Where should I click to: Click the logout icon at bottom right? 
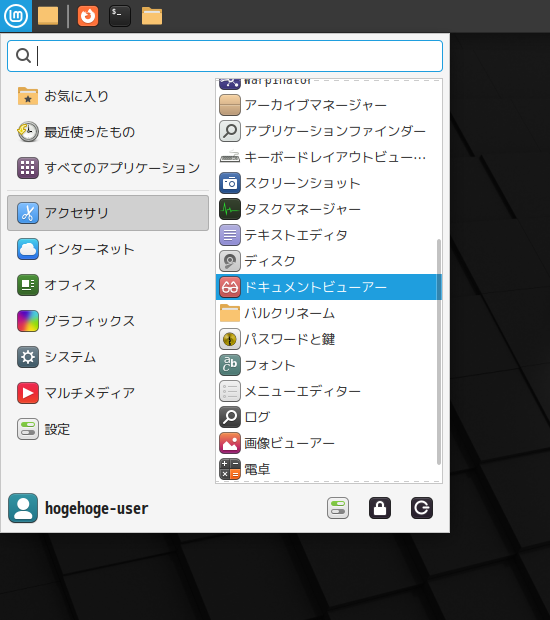pos(421,508)
